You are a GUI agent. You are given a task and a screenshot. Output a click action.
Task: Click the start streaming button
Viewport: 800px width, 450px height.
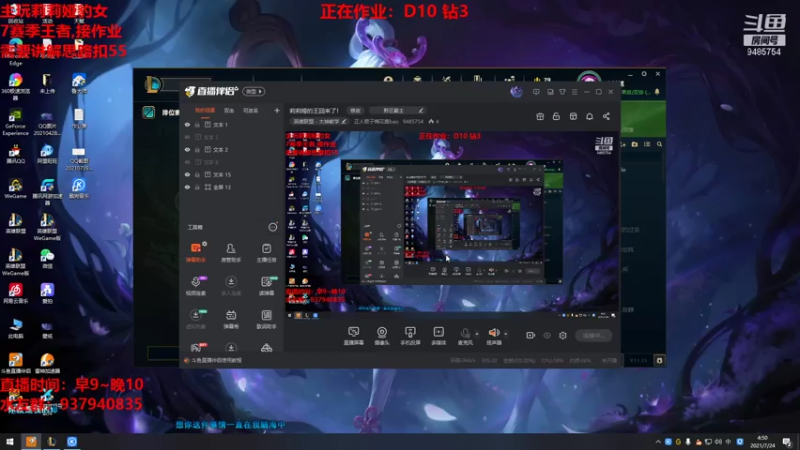(593, 335)
